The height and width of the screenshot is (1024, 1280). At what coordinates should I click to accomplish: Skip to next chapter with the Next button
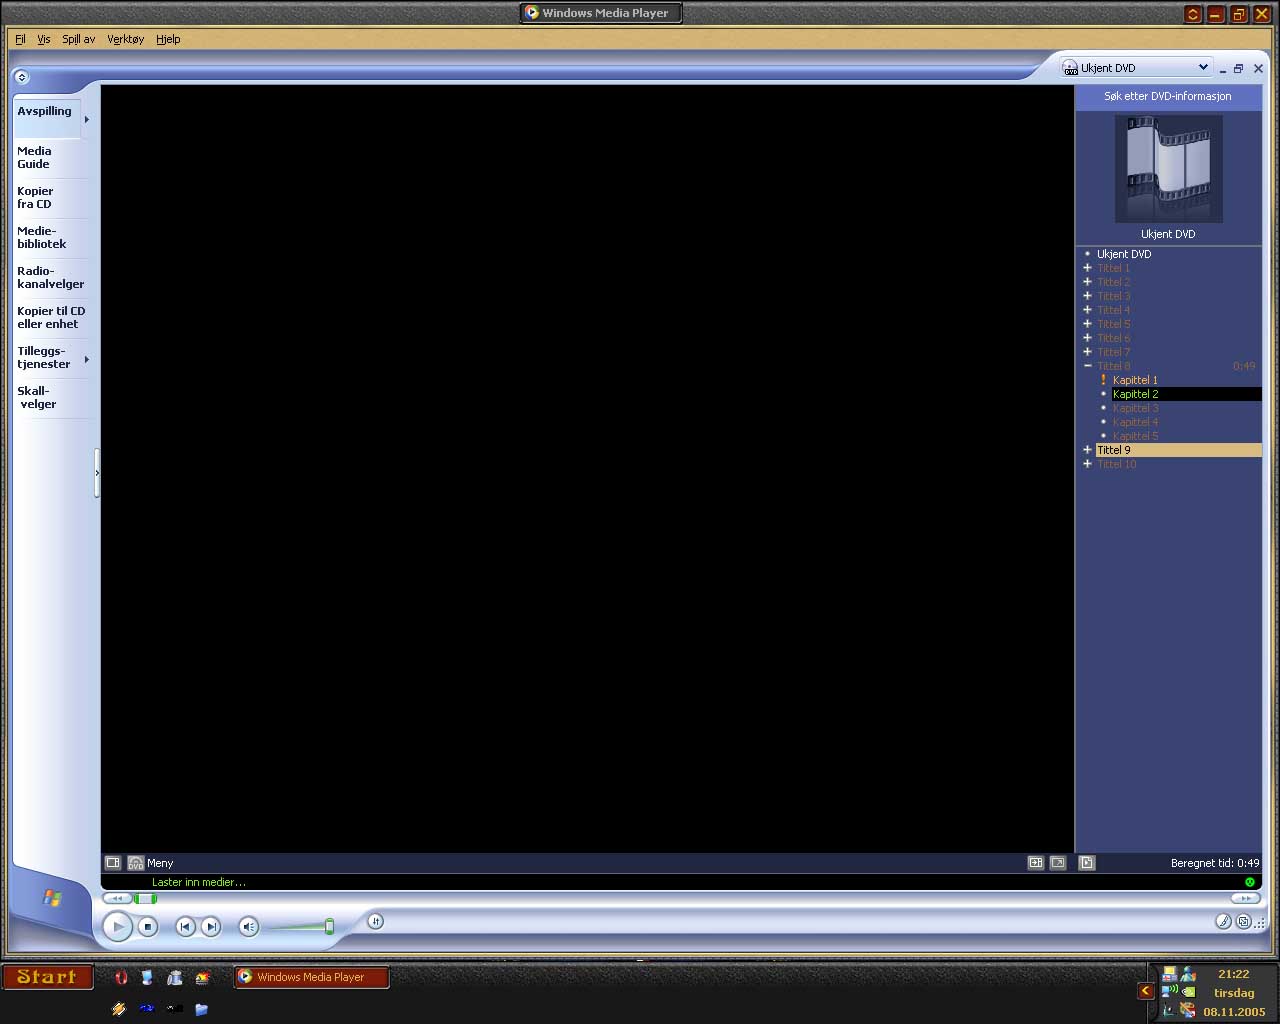pyautogui.click(x=211, y=927)
